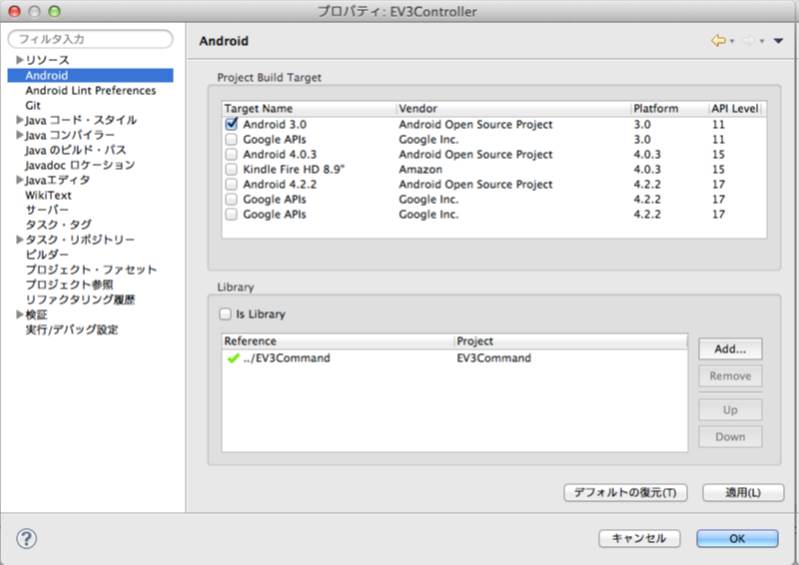Select the Git preferences page

coord(33,105)
